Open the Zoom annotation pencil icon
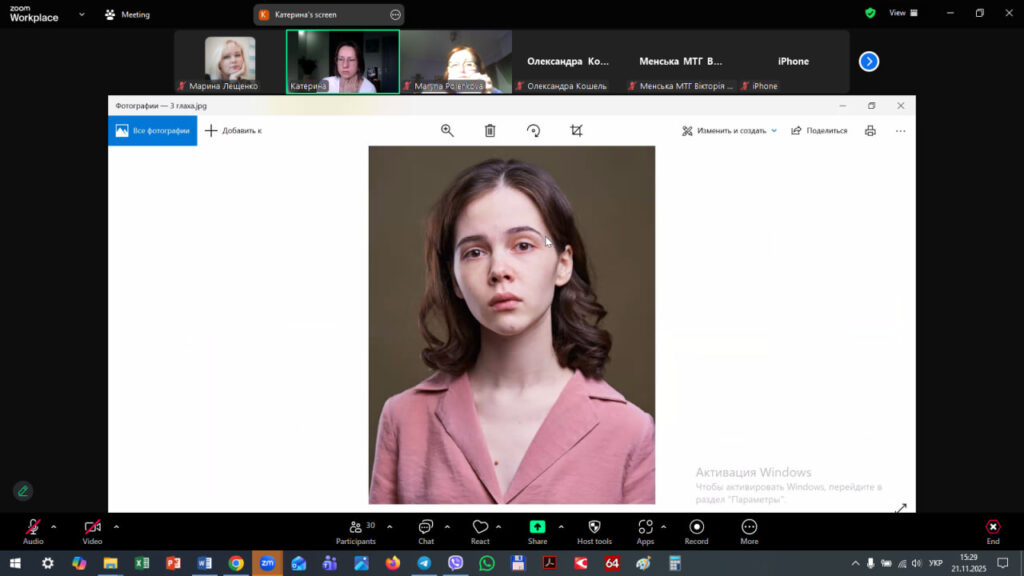The image size is (1024, 576). [23, 490]
